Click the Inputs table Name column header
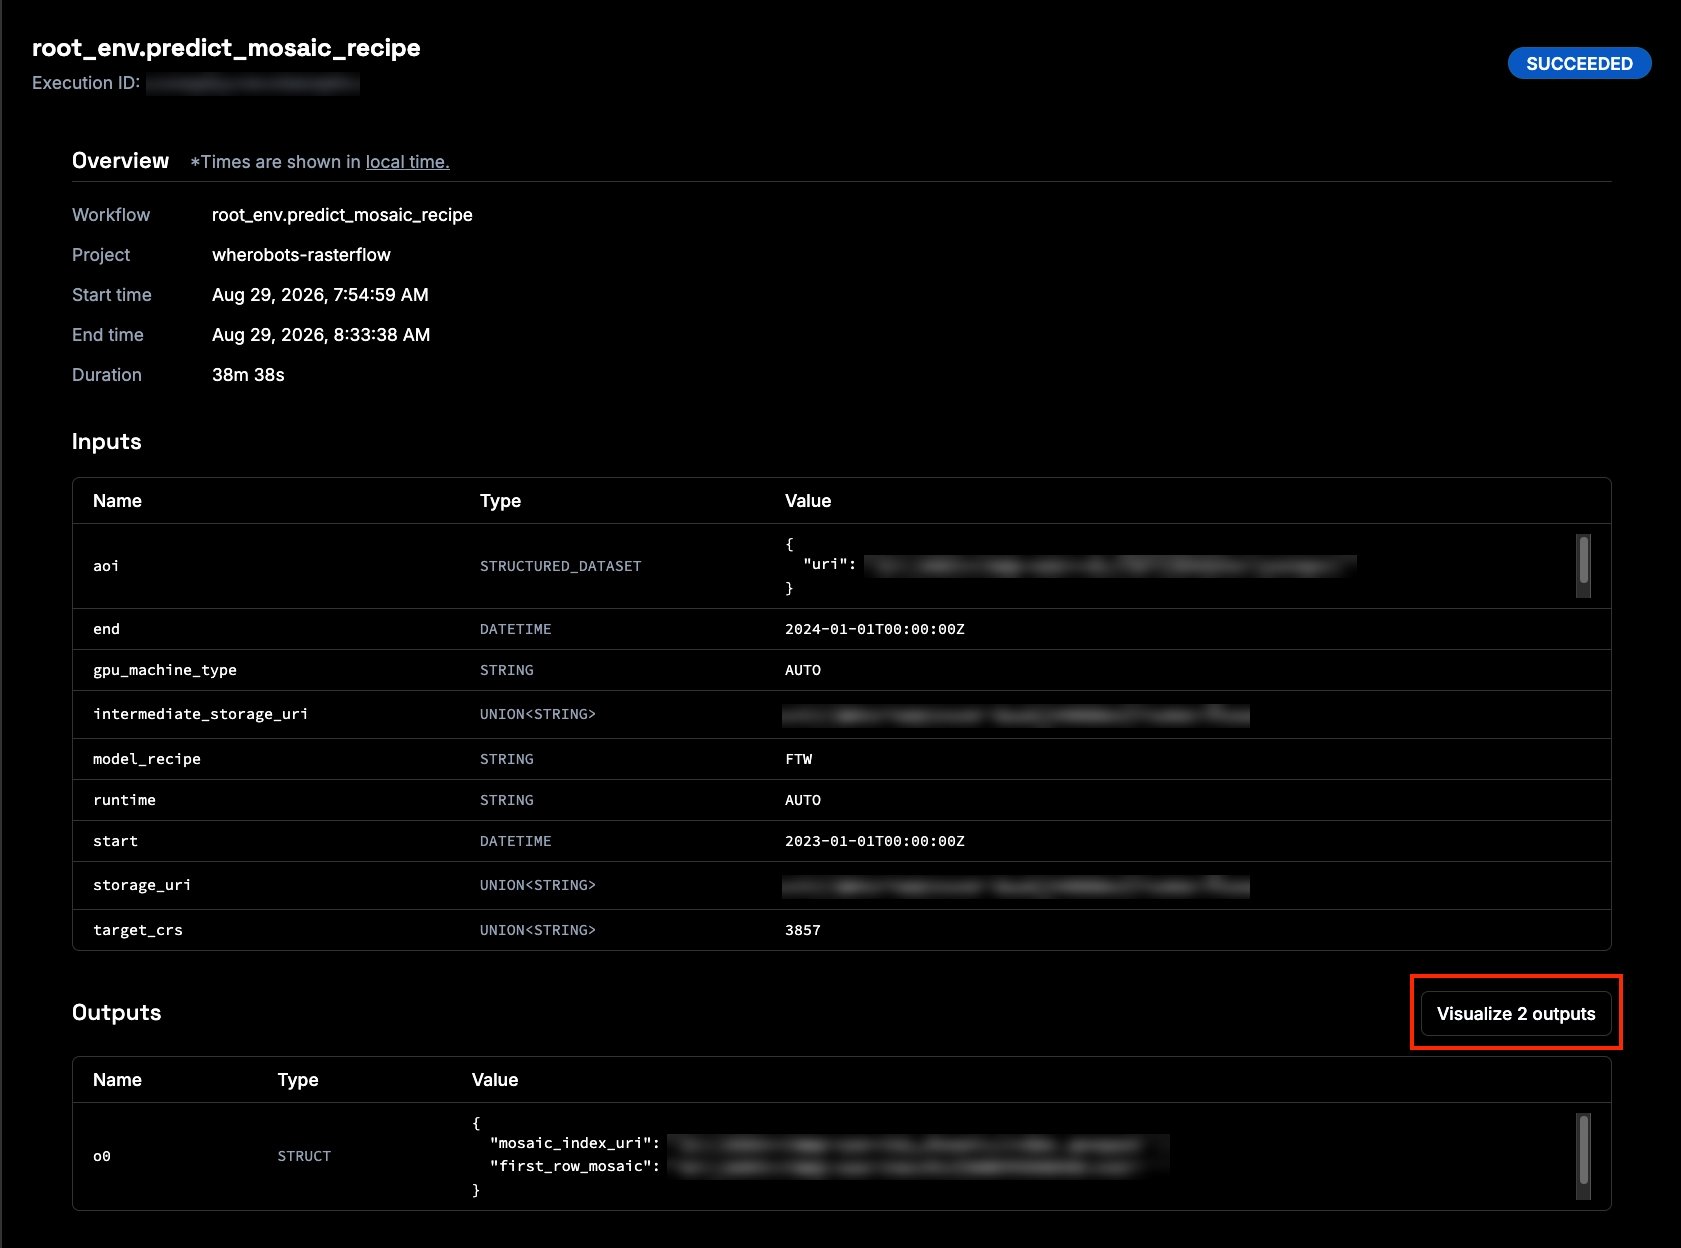 (117, 501)
